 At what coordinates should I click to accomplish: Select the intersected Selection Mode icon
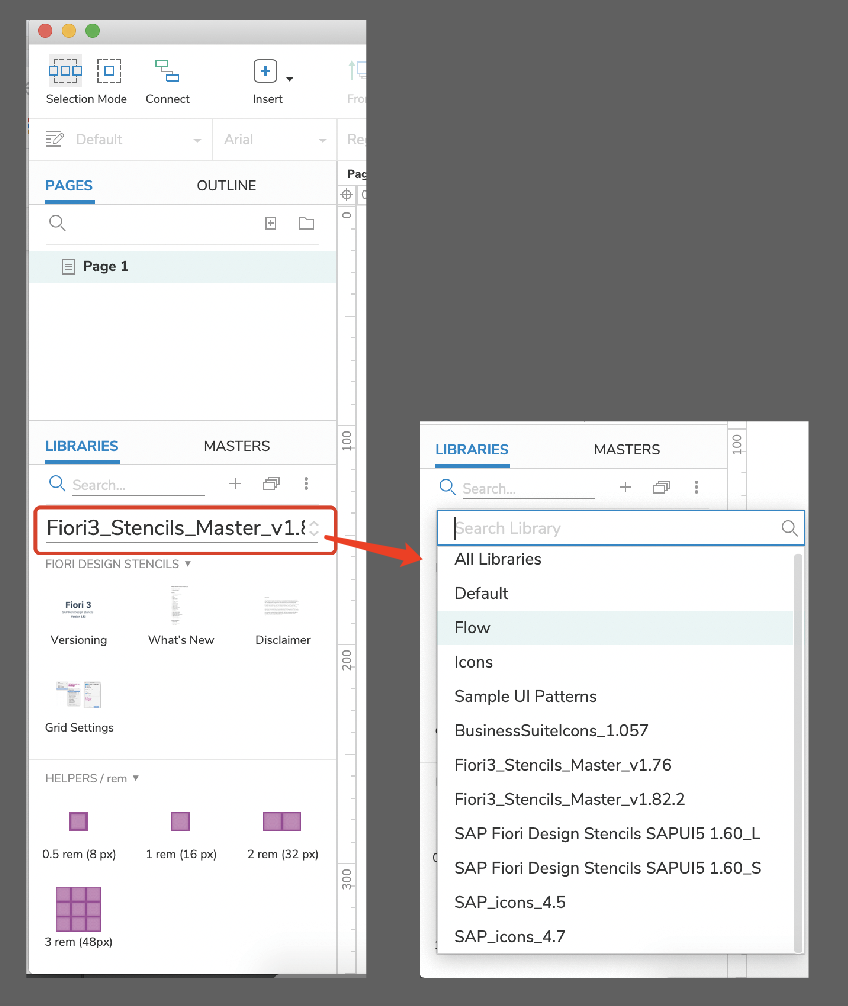65,71
